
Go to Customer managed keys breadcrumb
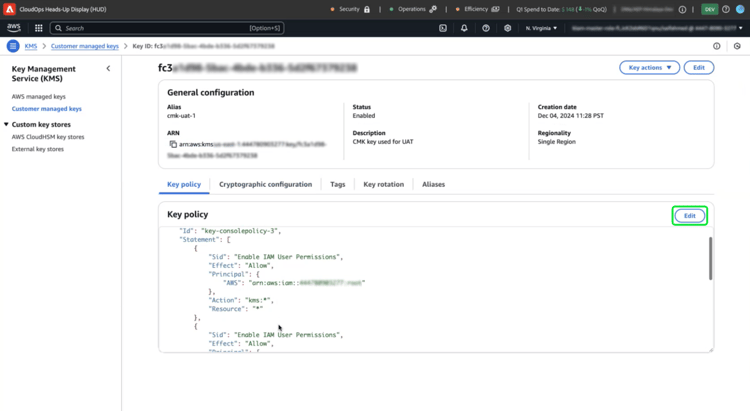pyautogui.click(x=84, y=46)
